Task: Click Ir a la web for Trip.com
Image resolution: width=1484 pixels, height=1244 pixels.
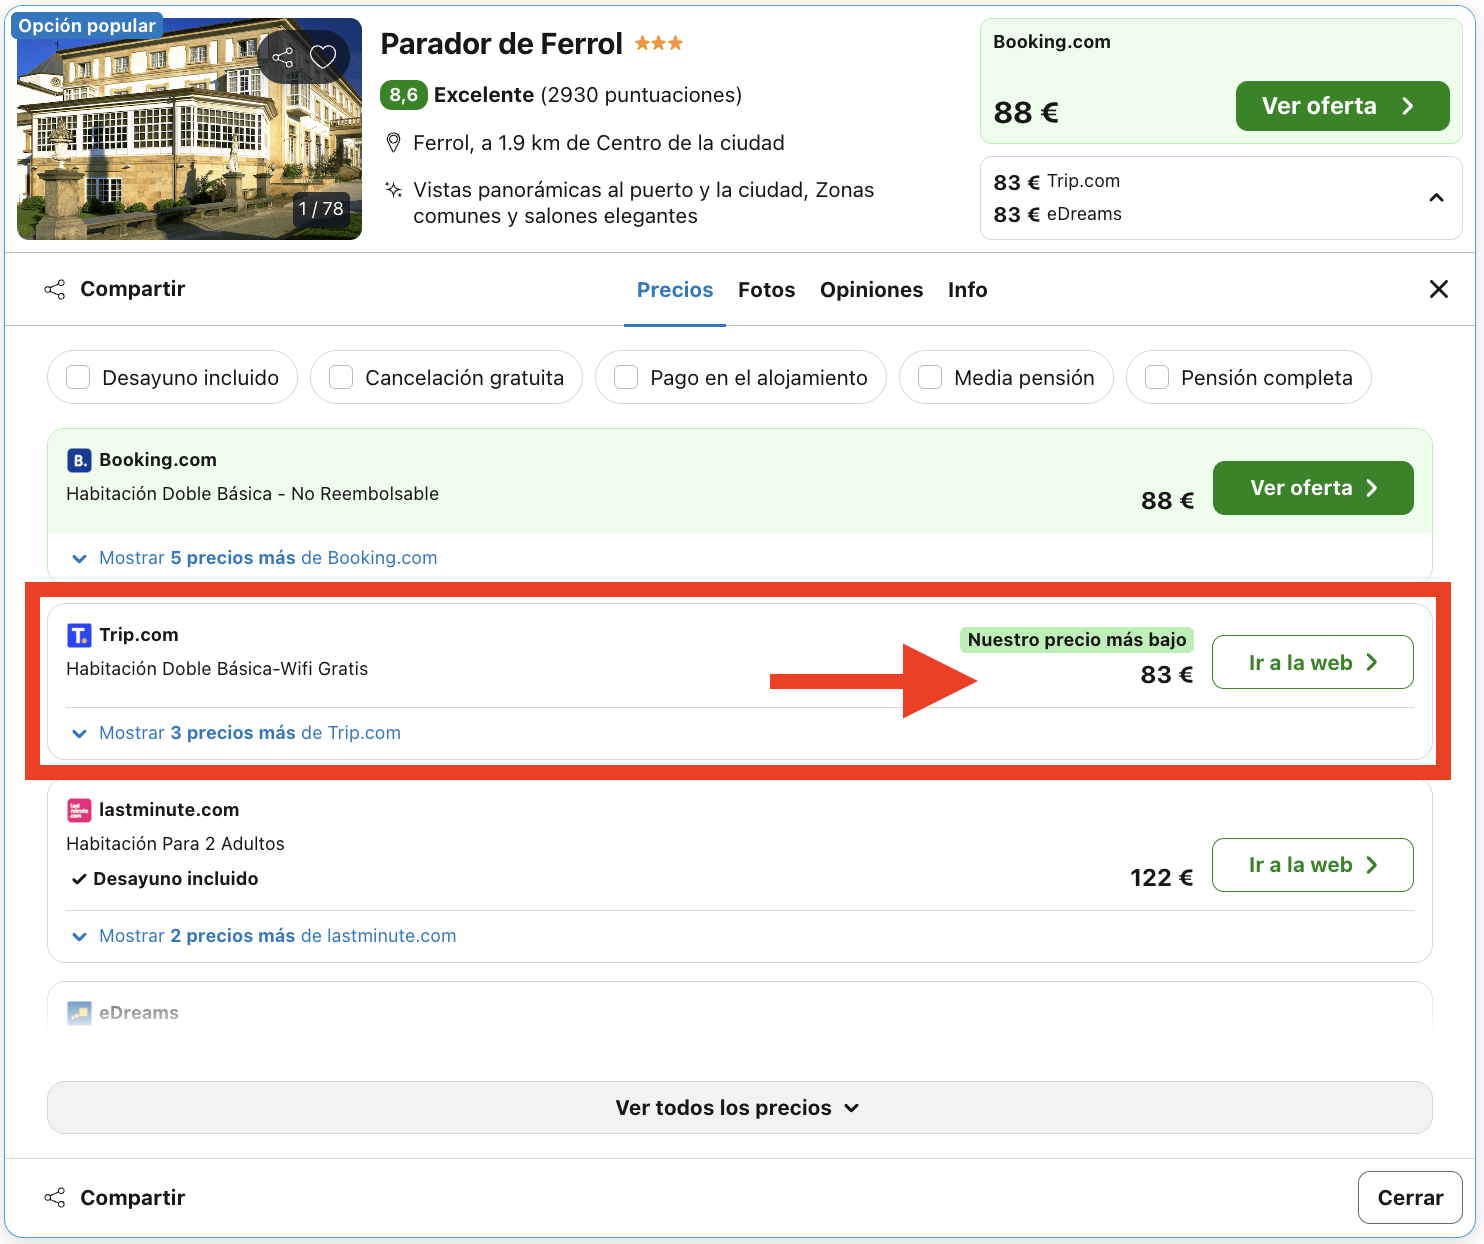Action: pyautogui.click(x=1312, y=662)
